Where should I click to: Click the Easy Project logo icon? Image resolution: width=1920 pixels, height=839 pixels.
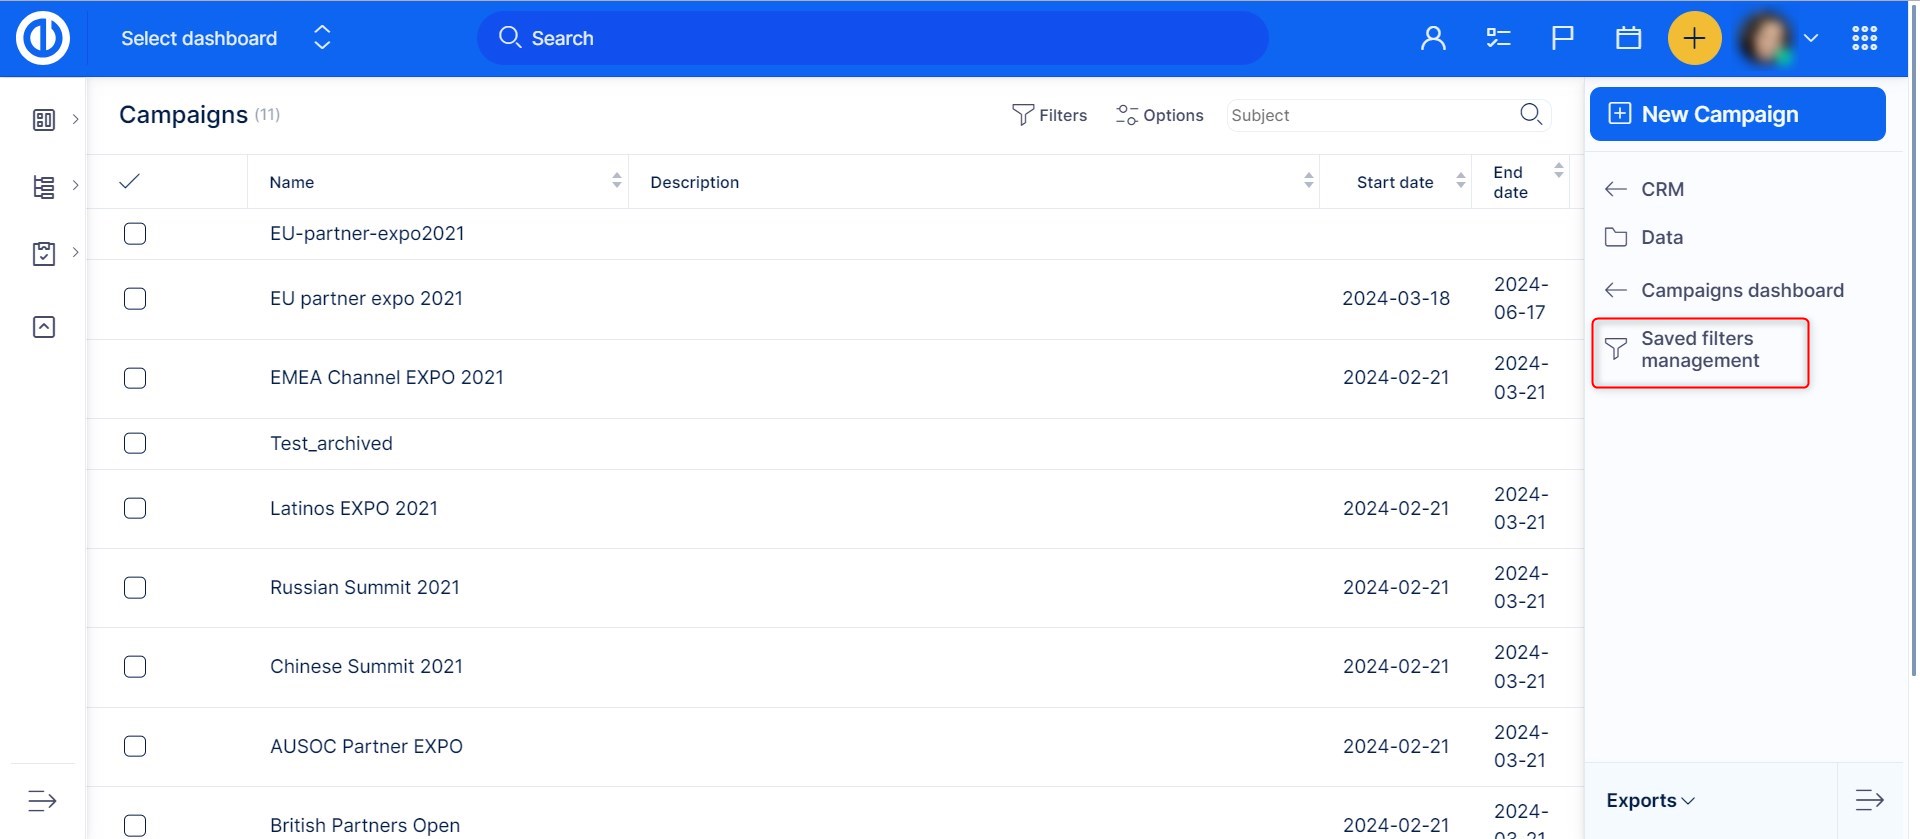point(43,38)
